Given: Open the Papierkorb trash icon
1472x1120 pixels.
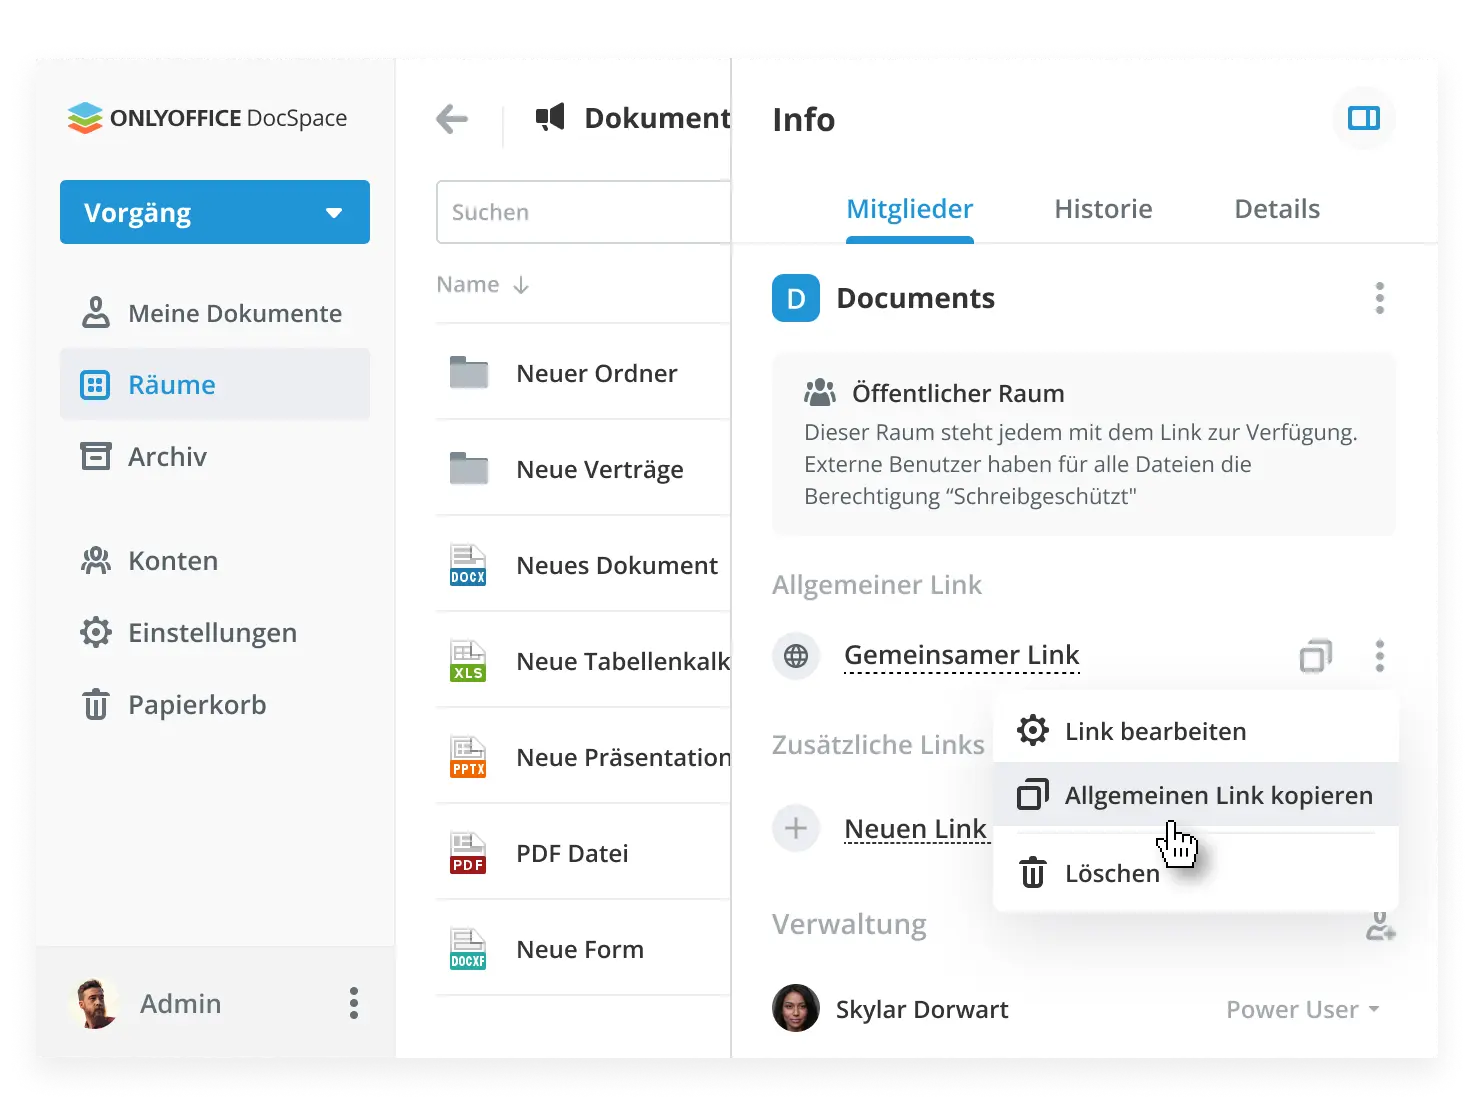Looking at the screenshot, I should (x=96, y=704).
